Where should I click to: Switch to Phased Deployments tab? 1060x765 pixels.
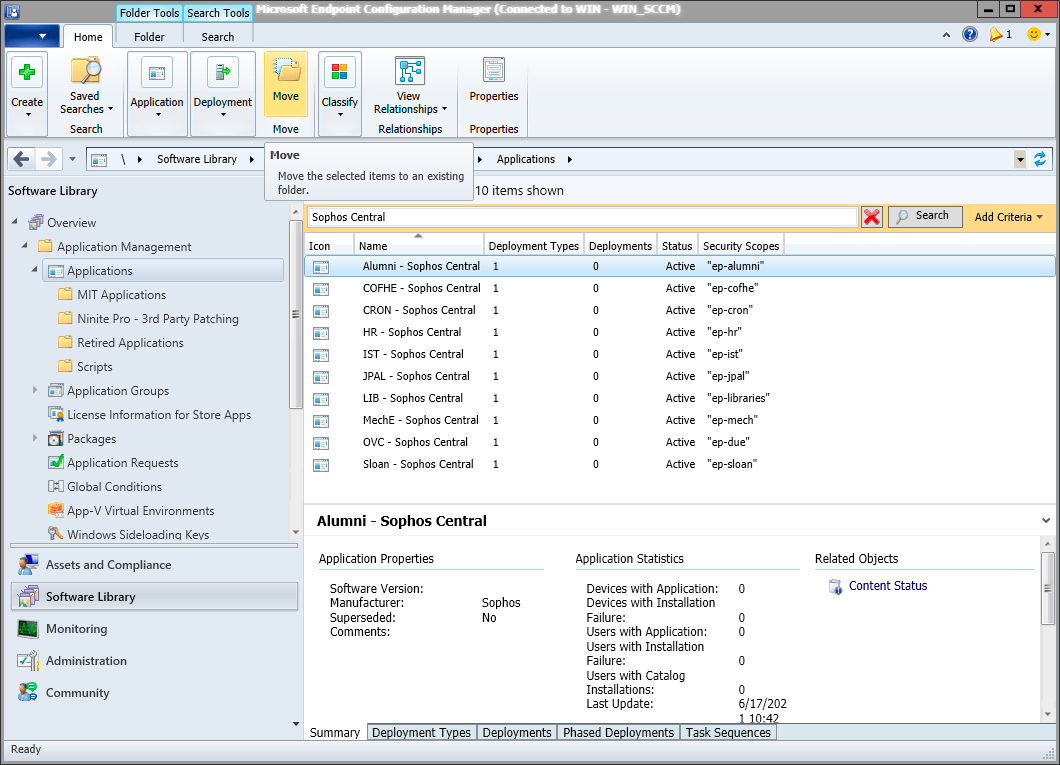point(619,733)
